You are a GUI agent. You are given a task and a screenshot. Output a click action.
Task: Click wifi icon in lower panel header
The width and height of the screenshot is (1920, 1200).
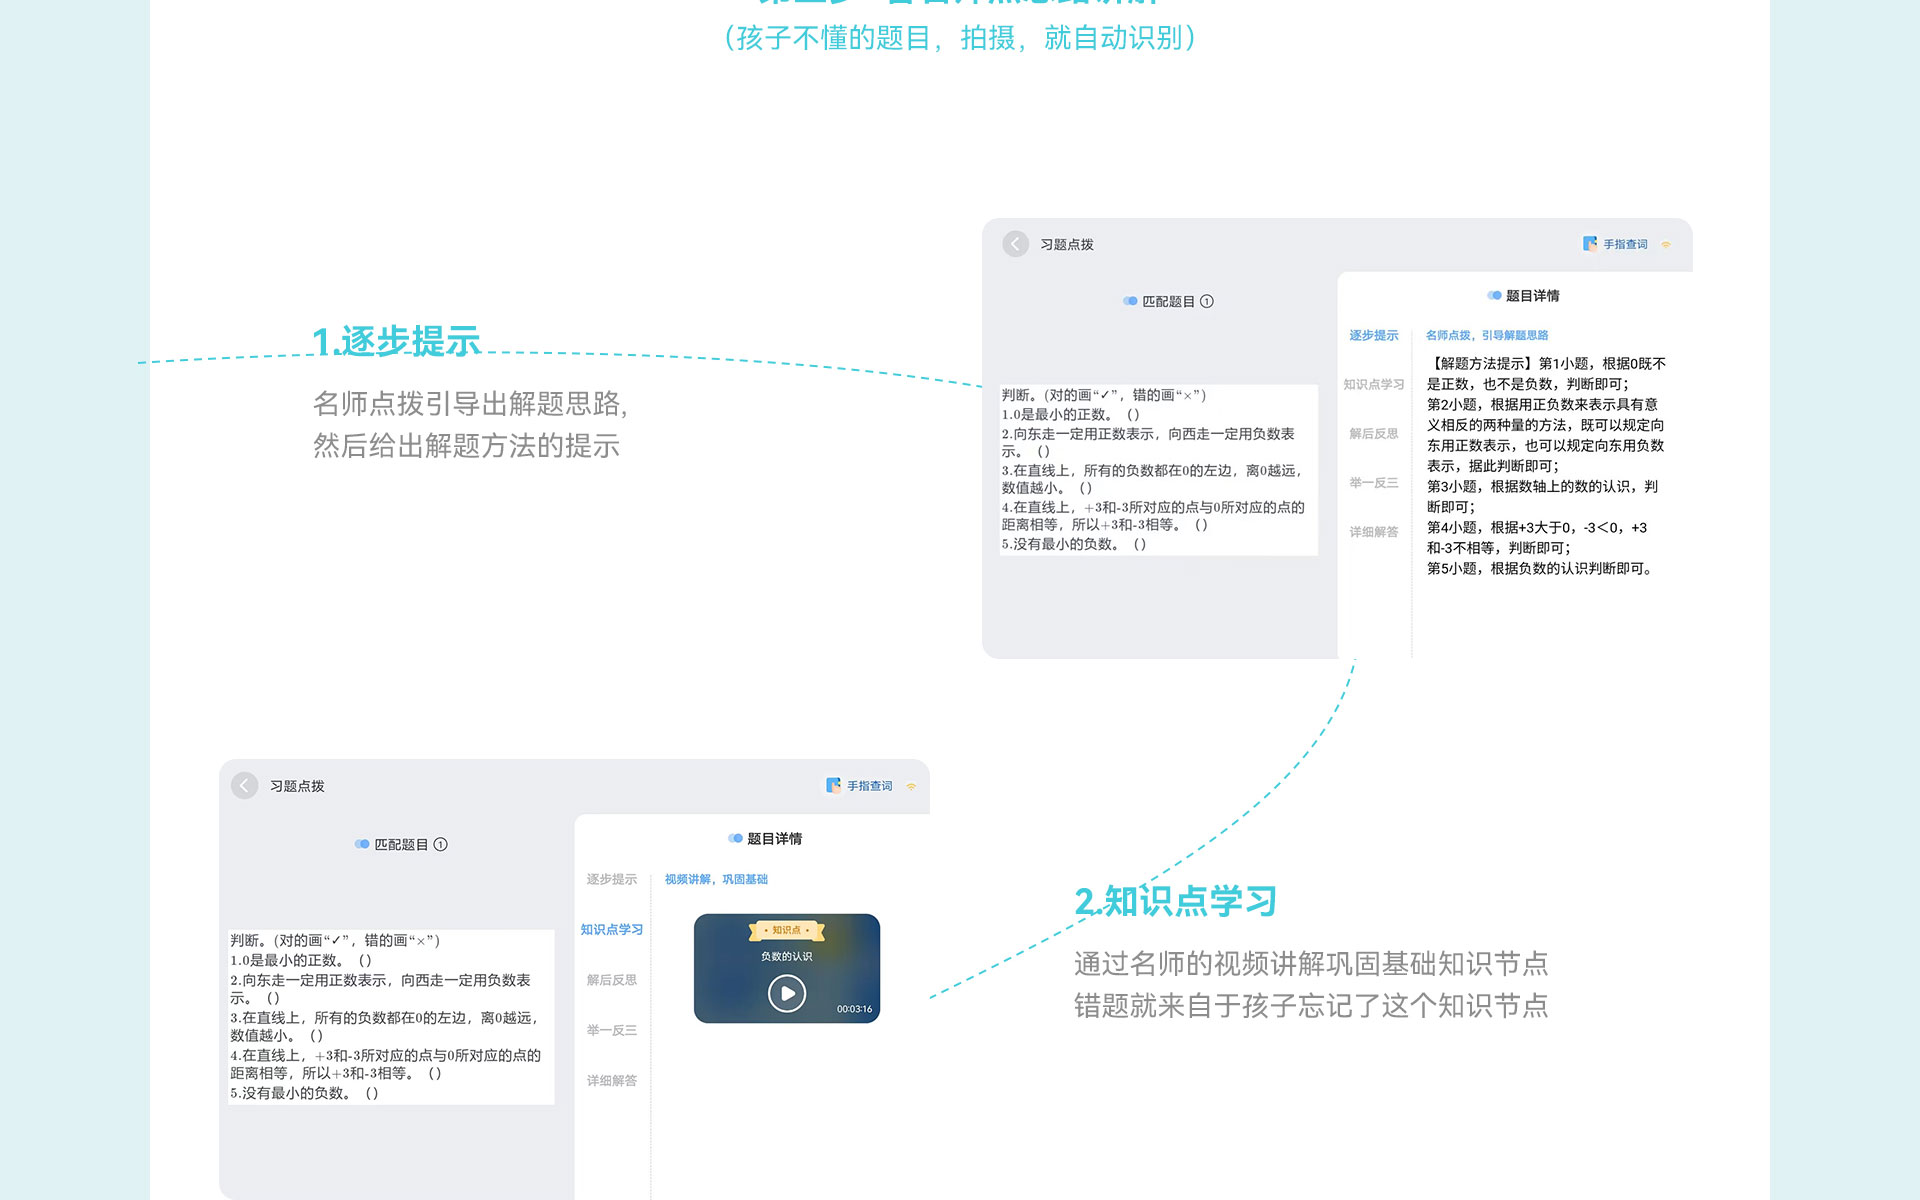tap(911, 787)
